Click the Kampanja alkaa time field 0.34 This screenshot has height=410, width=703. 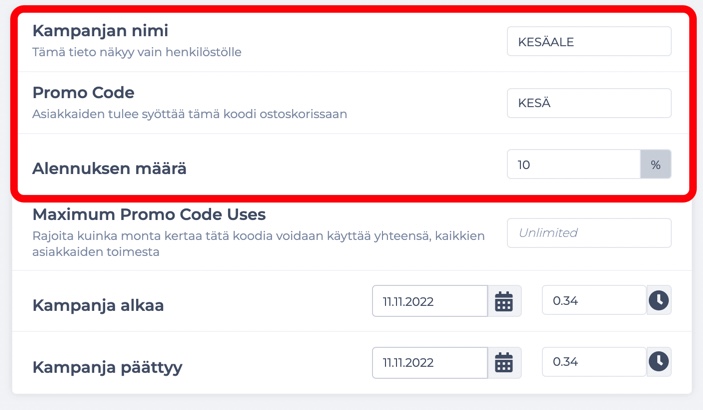594,300
